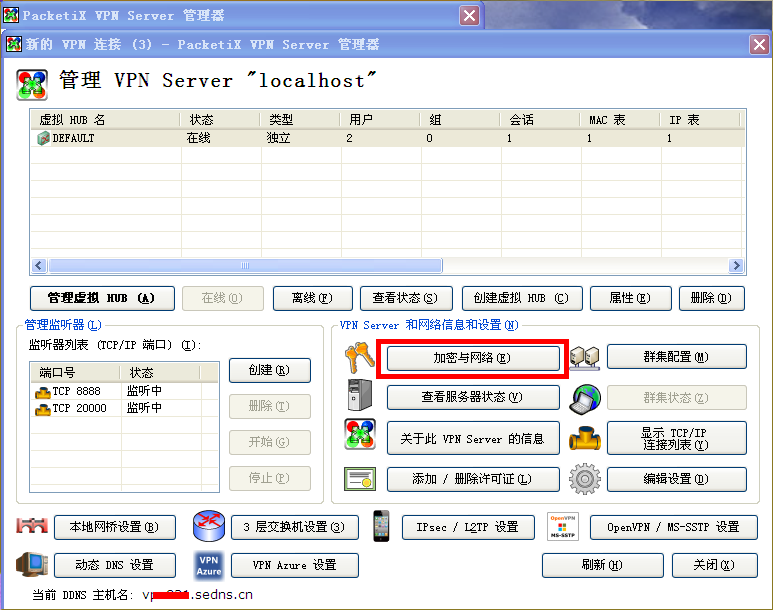Open 3 层交换机设置 (3)
Screen dimensions: 773x610
click(295, 528)
